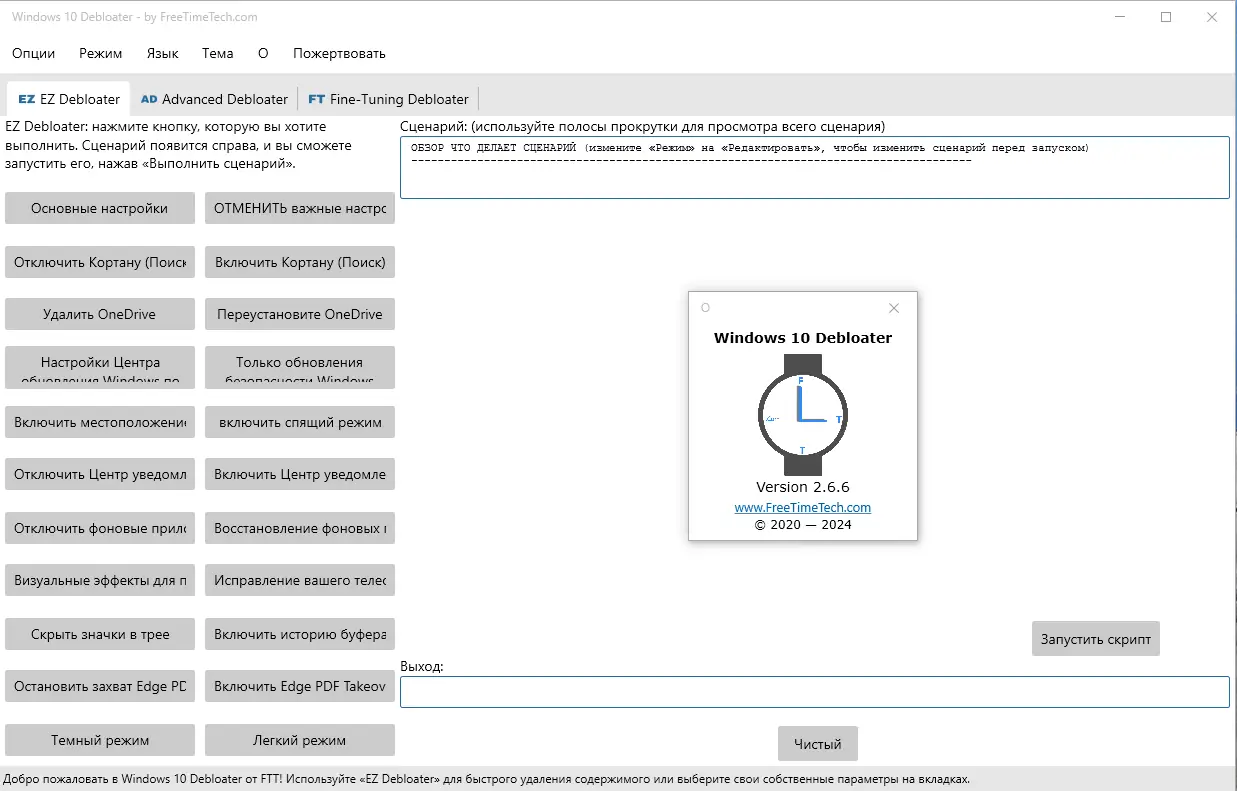The width and height of the screenshot is (1237, 791).
Task: Switch to the EZ Debloater tab
Action: [x=69, y=99]
